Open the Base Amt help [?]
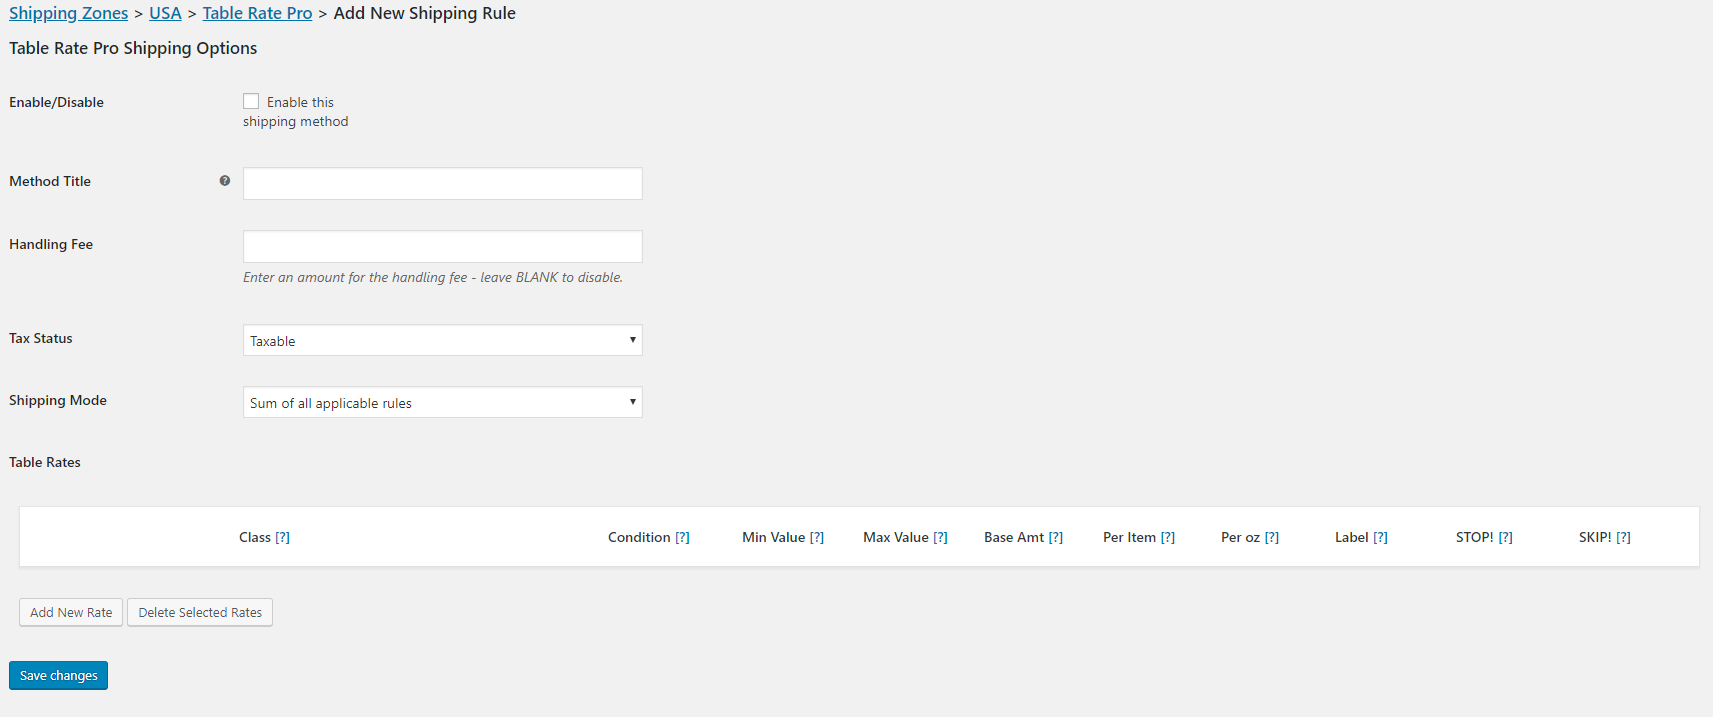This screenshot has height=717, width=1713. [x=1056, y=538]
